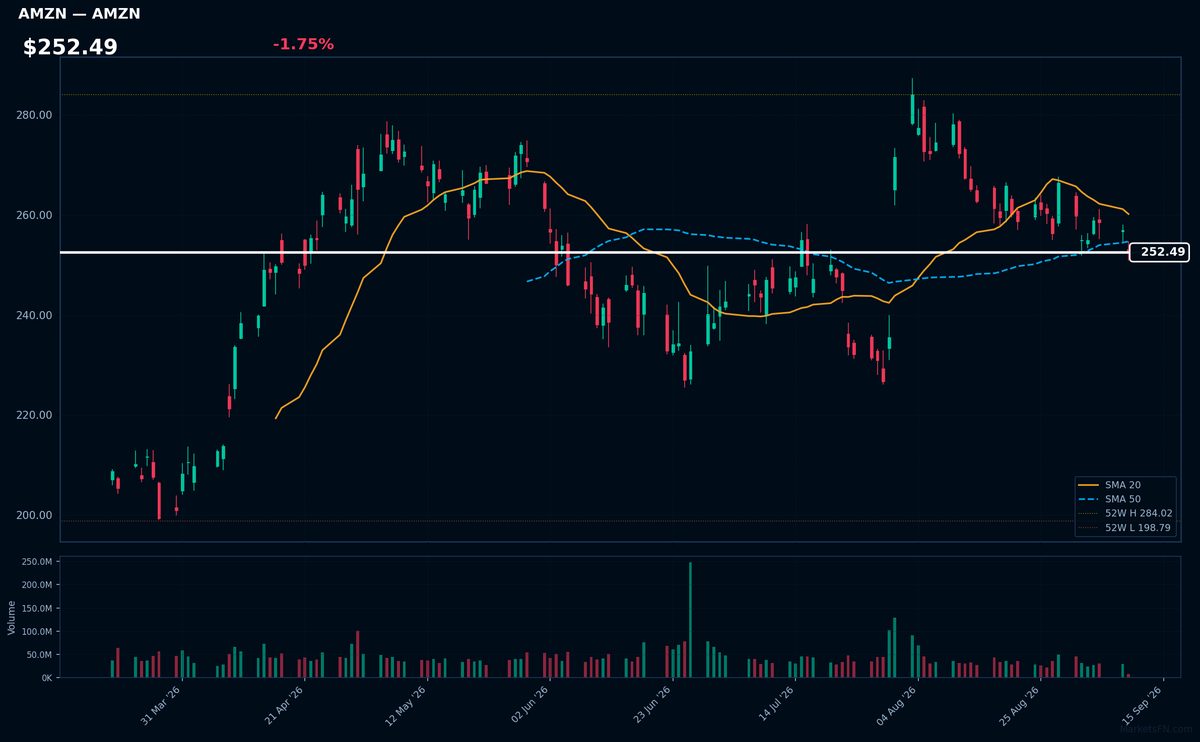Click the 250.0M volume axis label
Viewport: 1200px width, 742px height.
pyautogui.click(x=36, y=562)
